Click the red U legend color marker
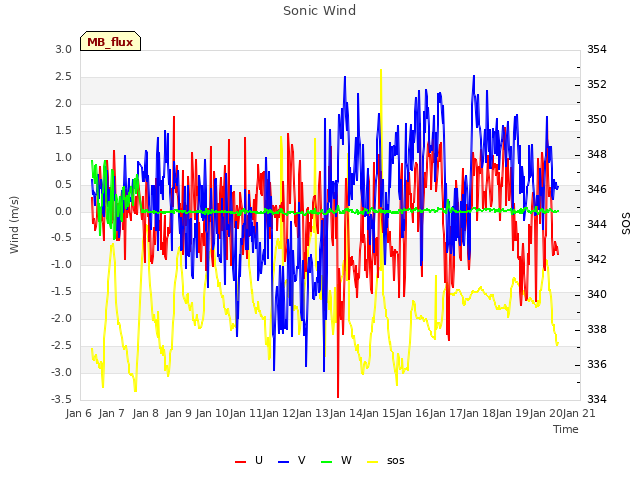This screenshot has width=640, height=480. 240,462
